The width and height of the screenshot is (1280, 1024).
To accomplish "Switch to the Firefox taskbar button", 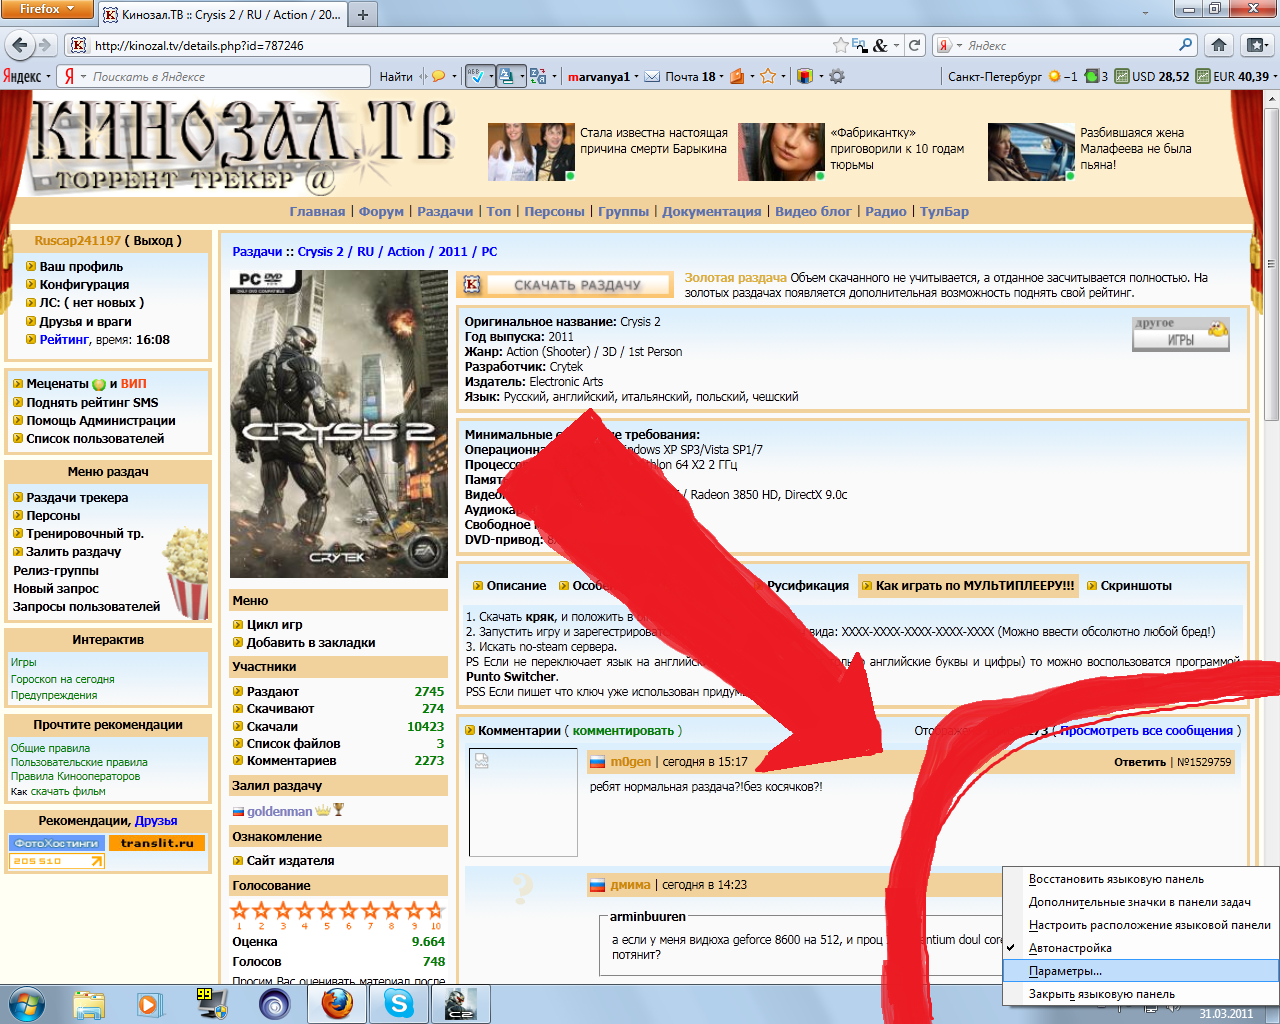I will click(x=337, y=1003).
